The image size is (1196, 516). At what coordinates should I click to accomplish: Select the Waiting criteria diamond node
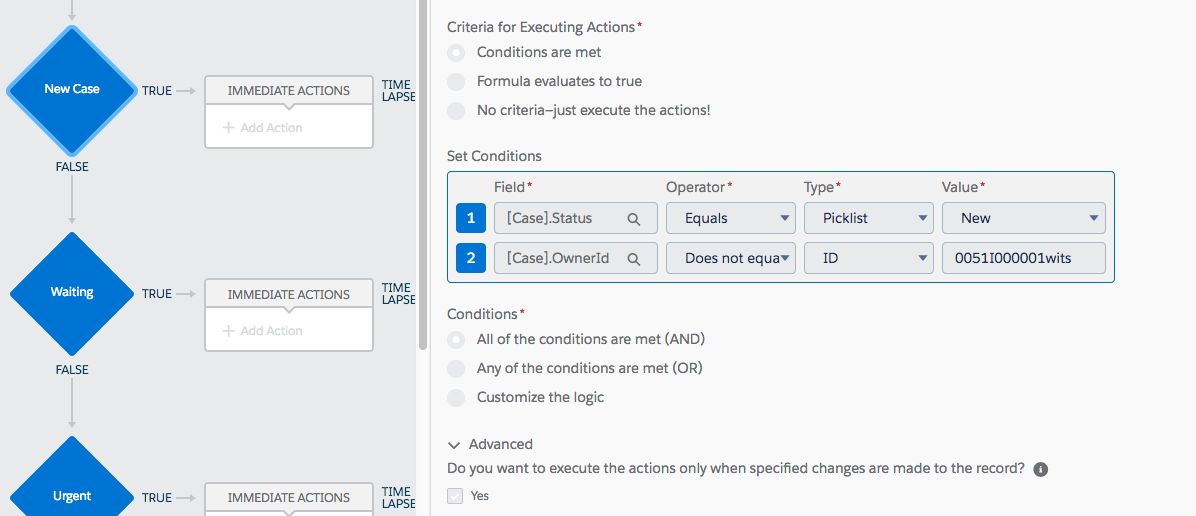(72, 293)
